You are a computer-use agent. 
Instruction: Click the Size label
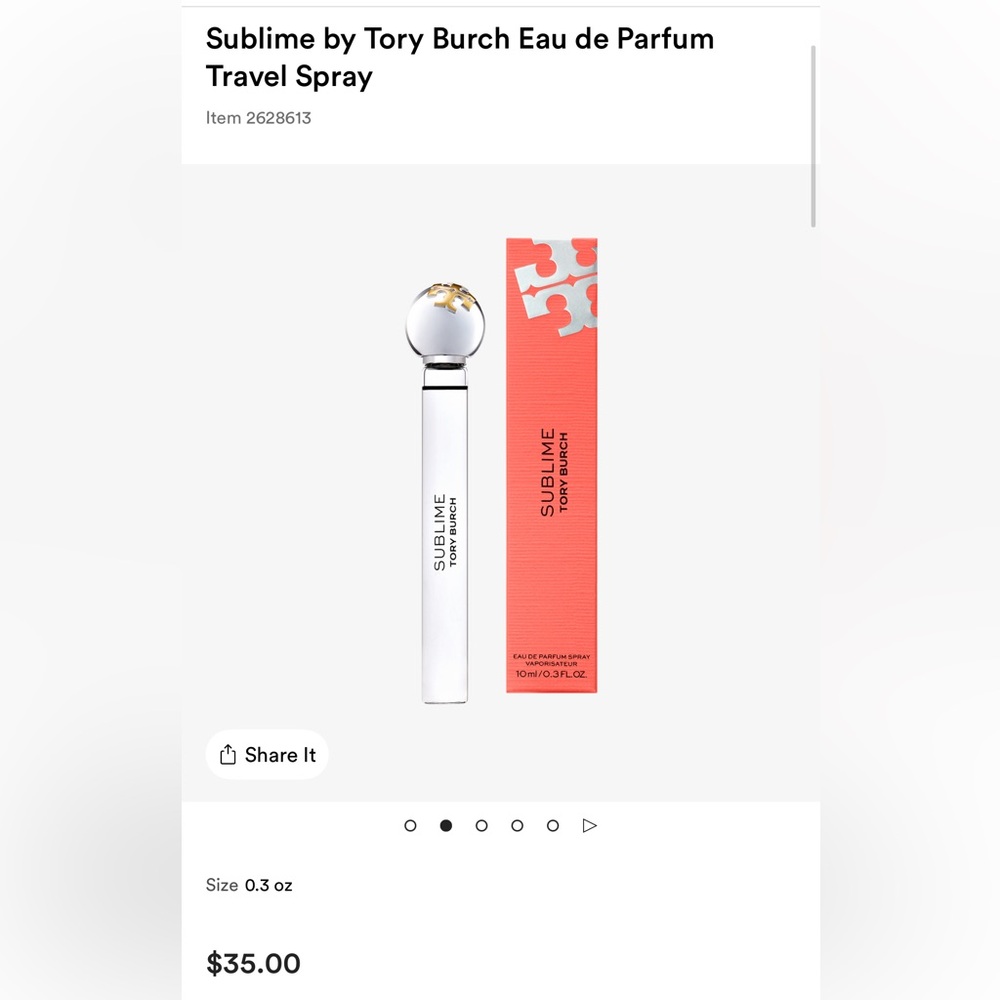tap(221, 885)
